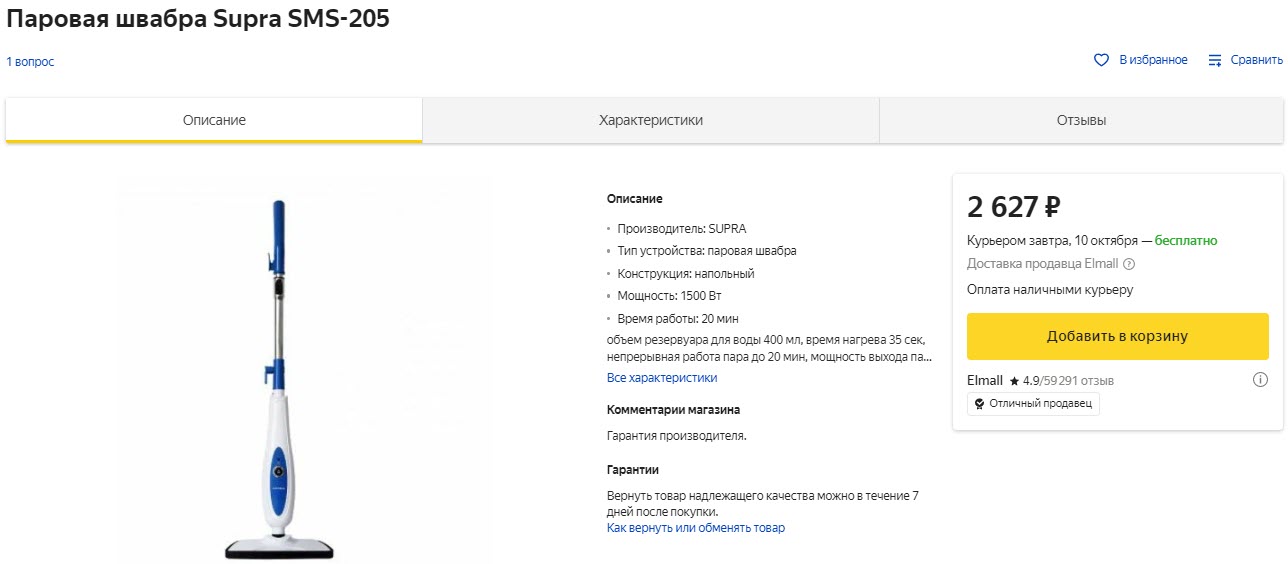Click the "Доставка продавца Elmall" text
The width and height of the screenshot is (1288, 564).
pyautogui.click(x=1042, y=264)
